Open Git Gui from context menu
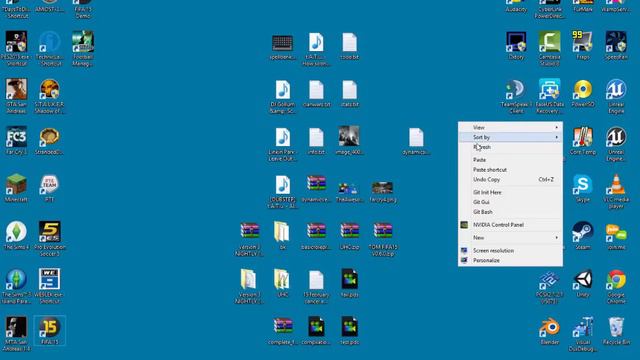Viewport: 640px width, 360px height. (x=510, y=202)
